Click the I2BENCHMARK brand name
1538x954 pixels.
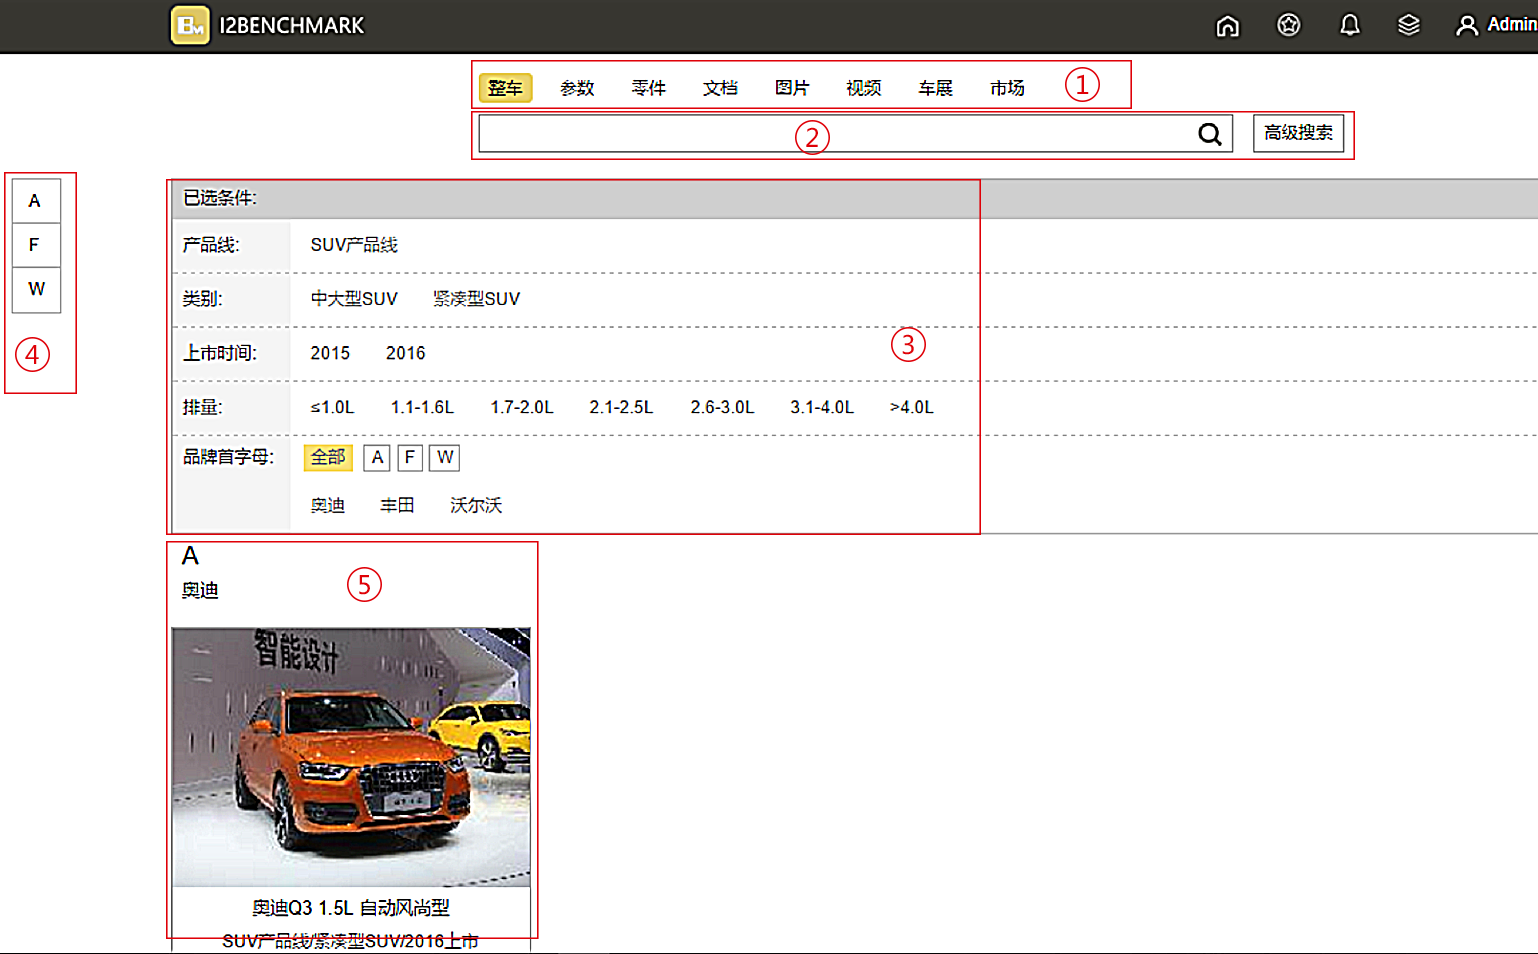[x=292, y=26]
